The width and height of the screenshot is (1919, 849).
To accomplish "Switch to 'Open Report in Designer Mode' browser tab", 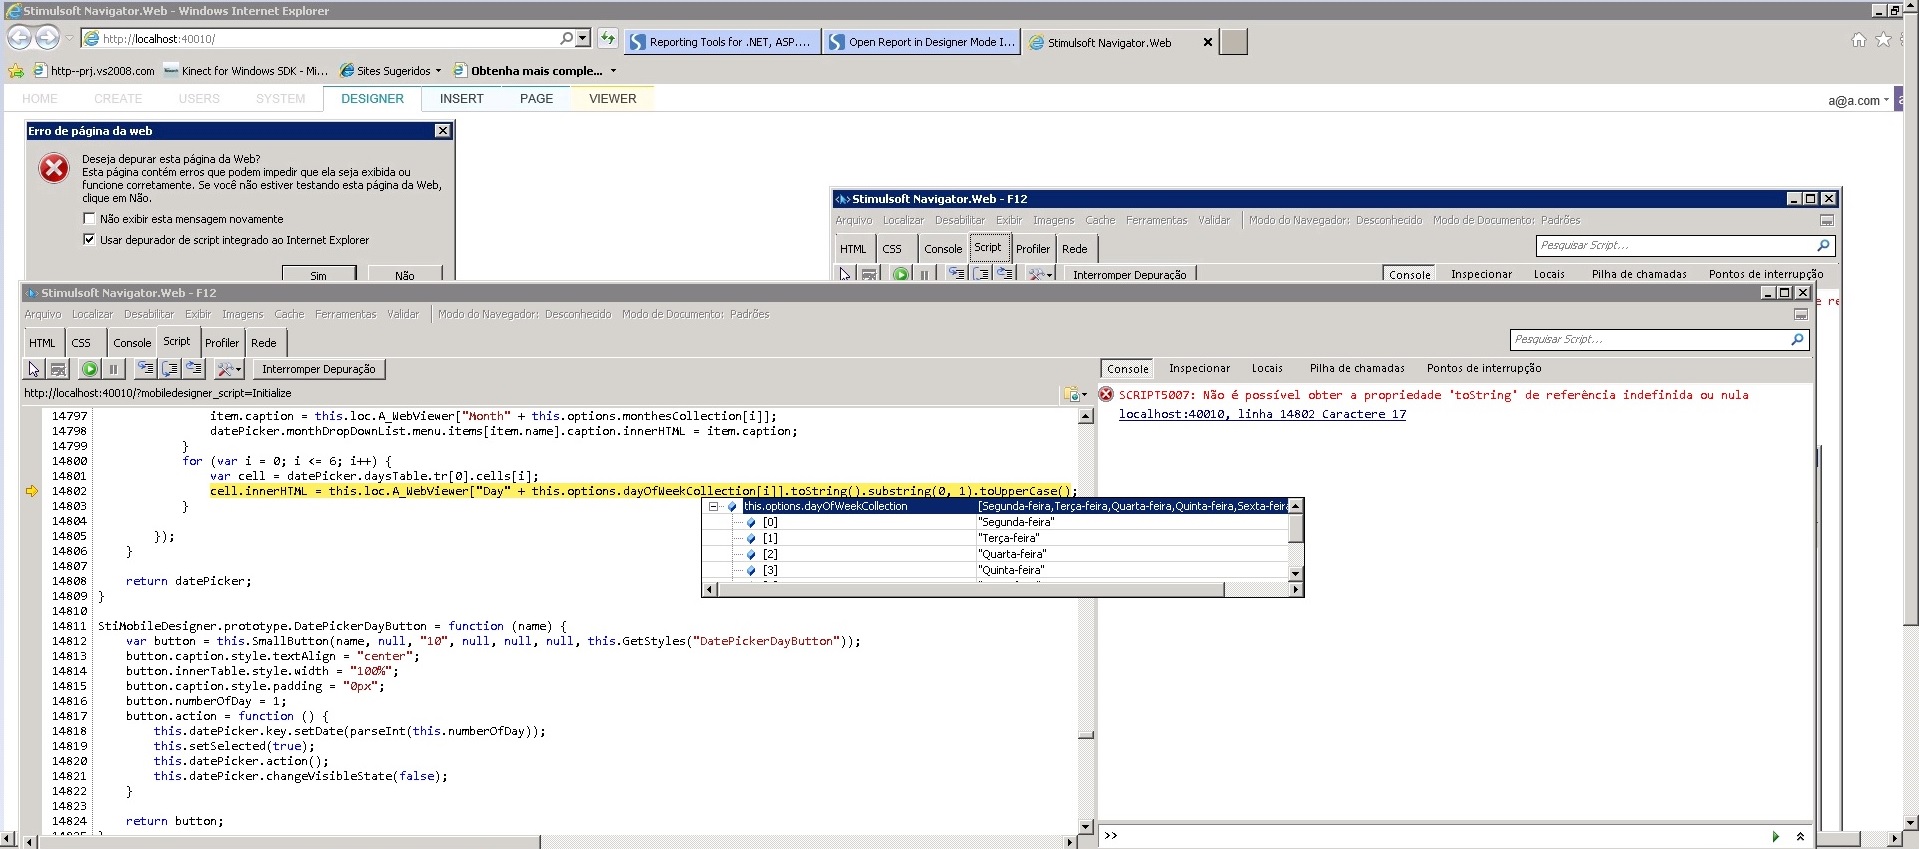I will (x=921, y=42).
